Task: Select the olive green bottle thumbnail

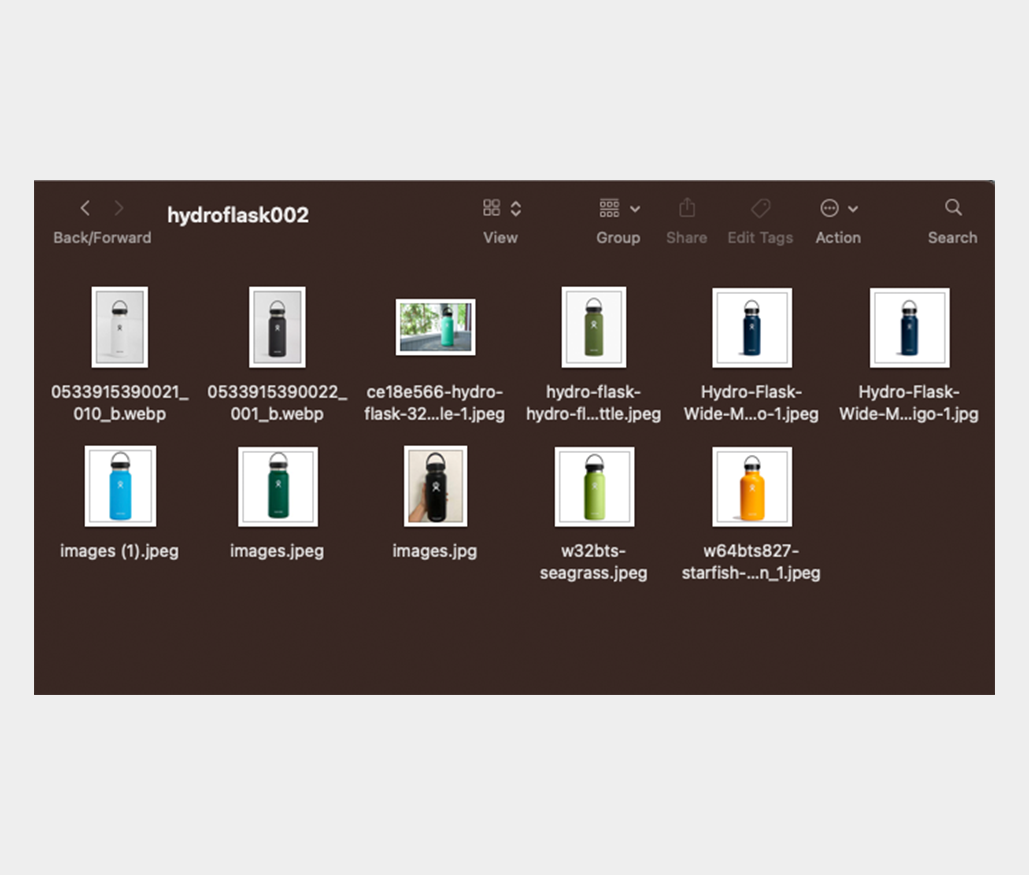Action: [x=594, y=327]
